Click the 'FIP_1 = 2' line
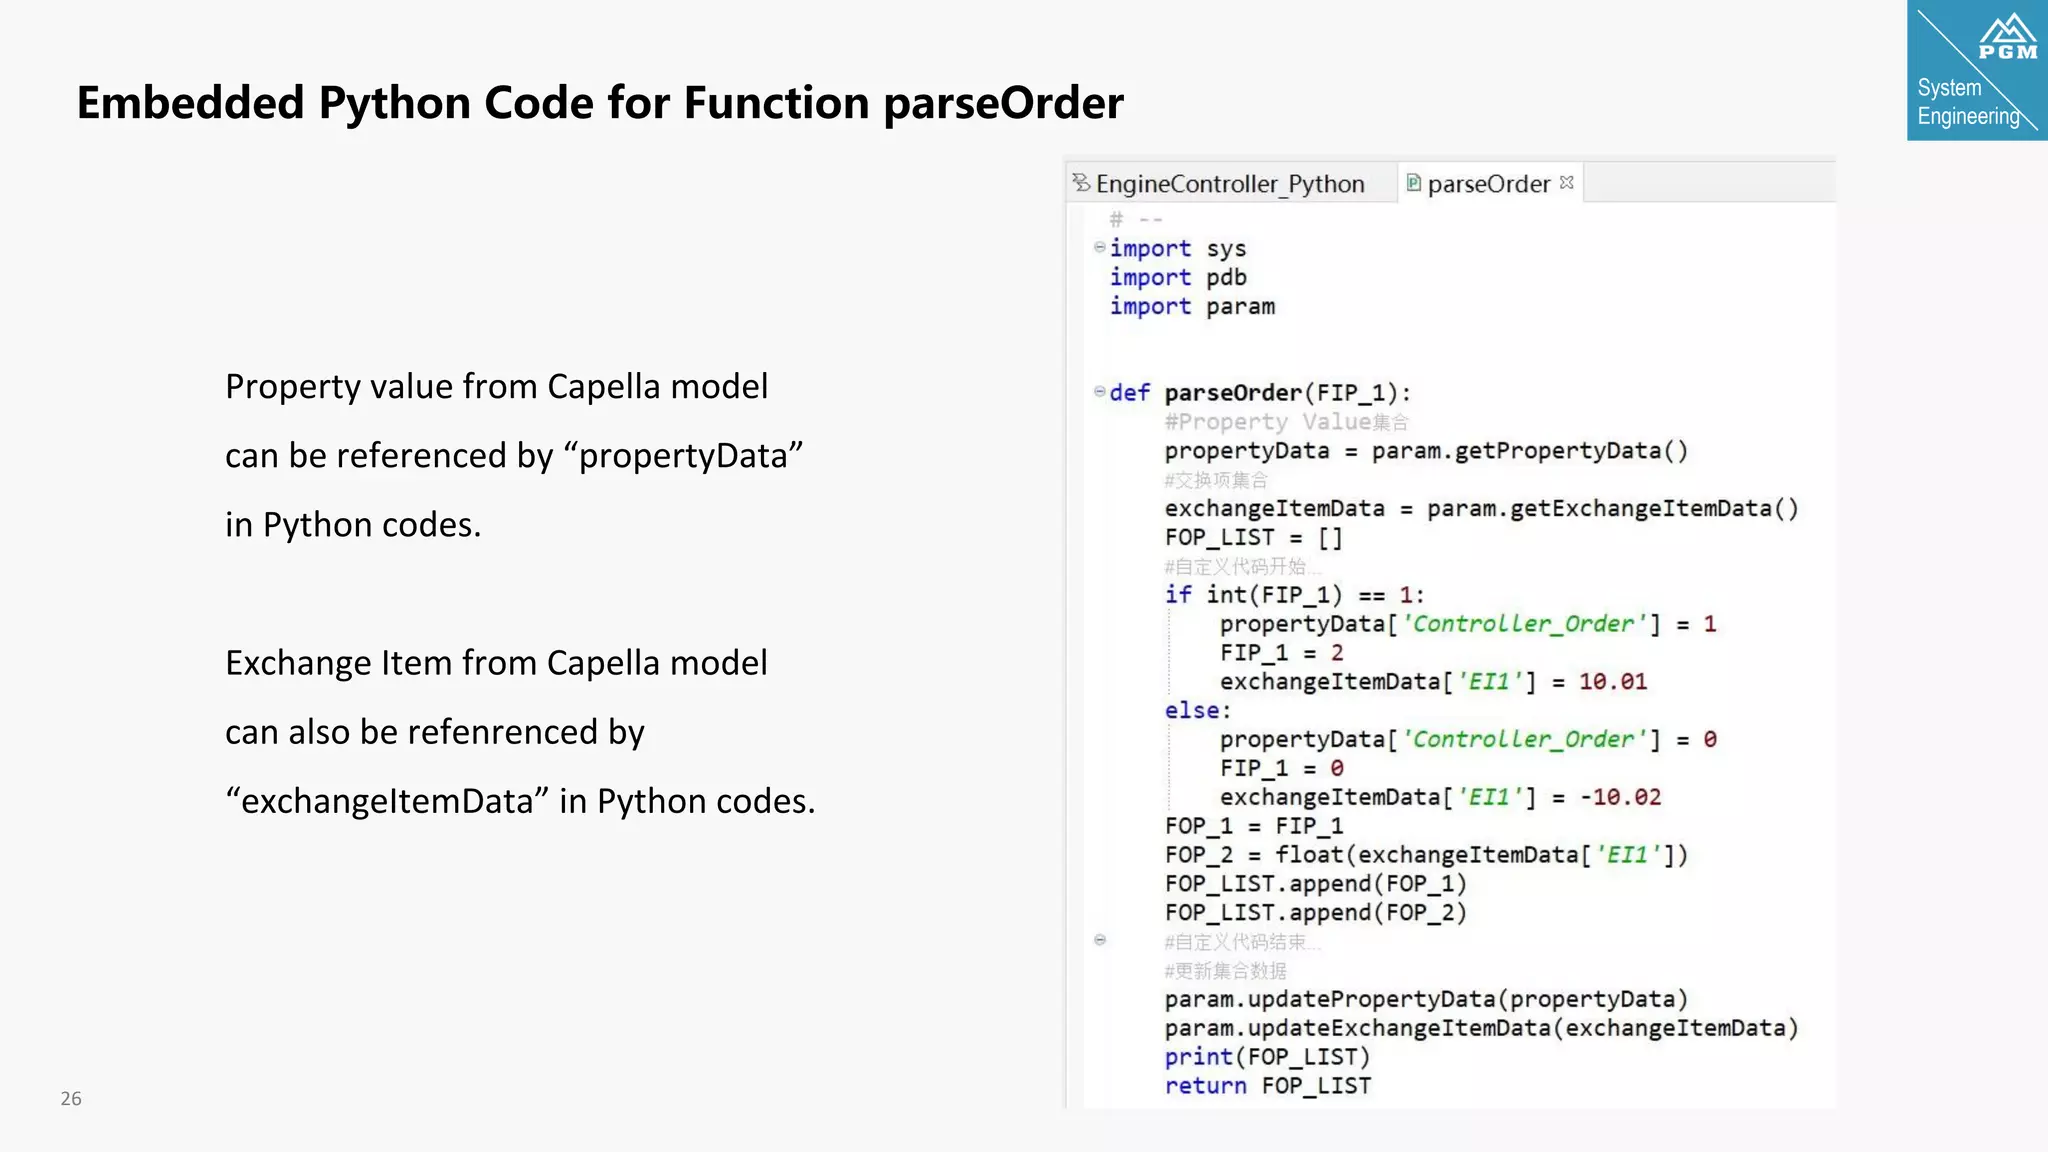This screenshot has height=1152, width=2048. click(1282, 653)
